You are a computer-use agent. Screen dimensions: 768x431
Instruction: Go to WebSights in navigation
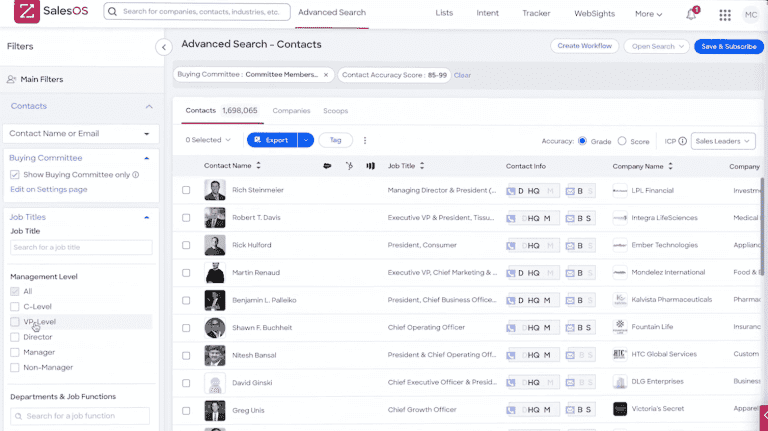click(x=594, y=14)
